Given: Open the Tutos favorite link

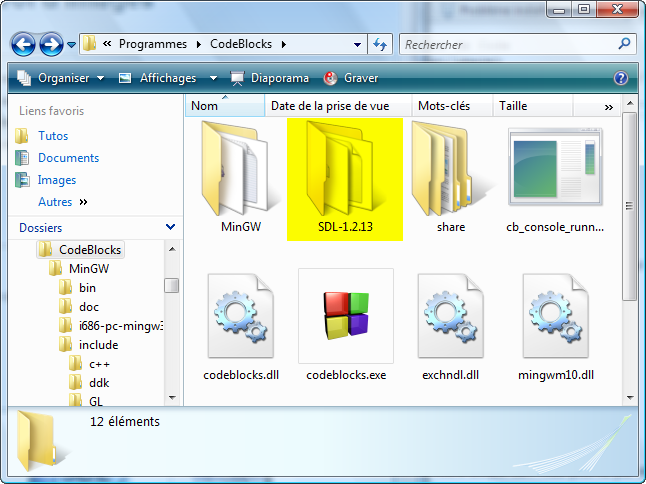Looking at the screenshot, I should tap(53, 136).
